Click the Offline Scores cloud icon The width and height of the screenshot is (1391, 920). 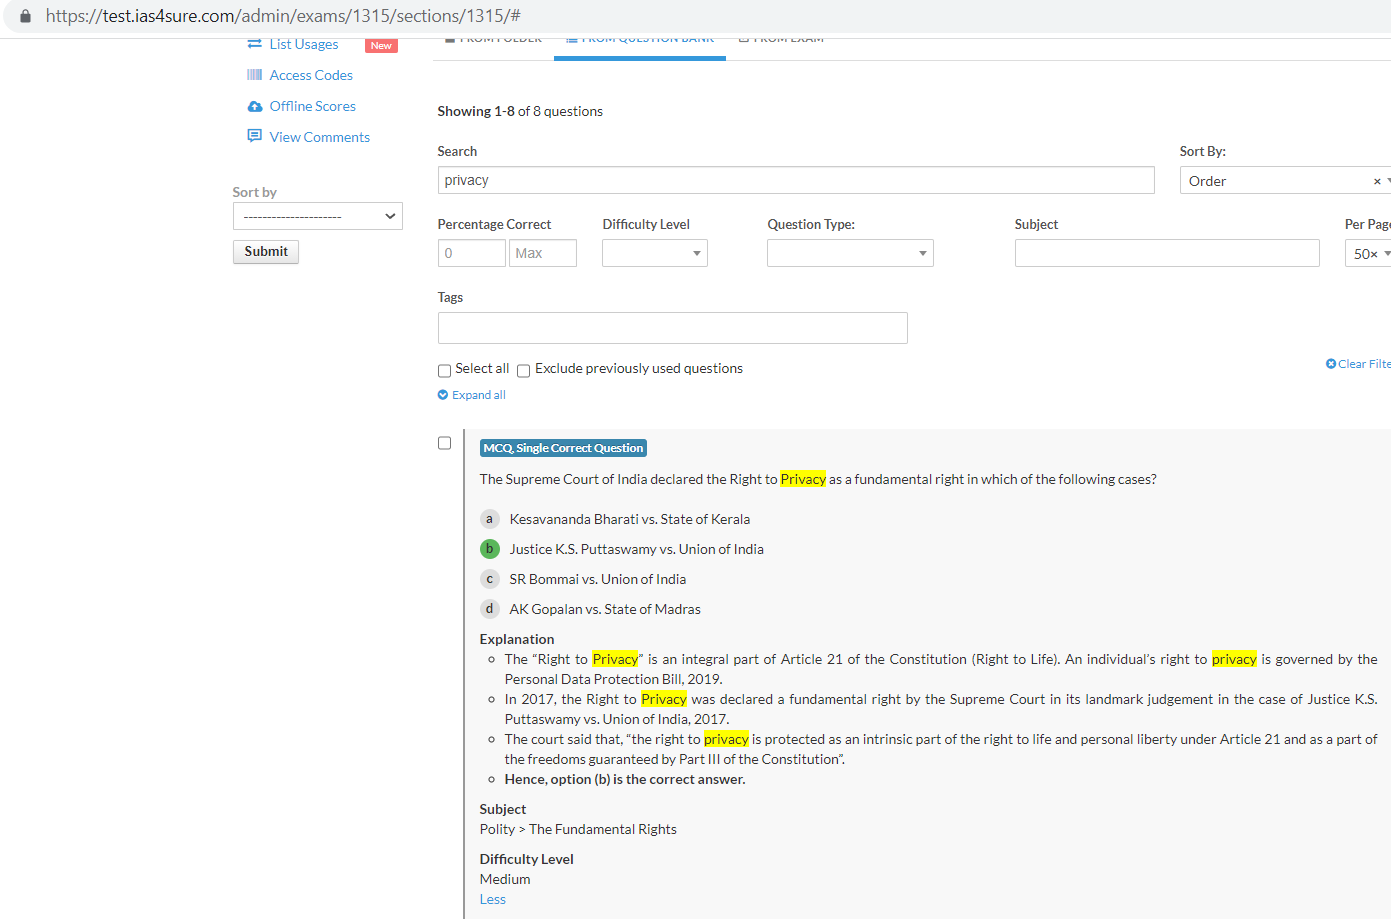(254, 106)
